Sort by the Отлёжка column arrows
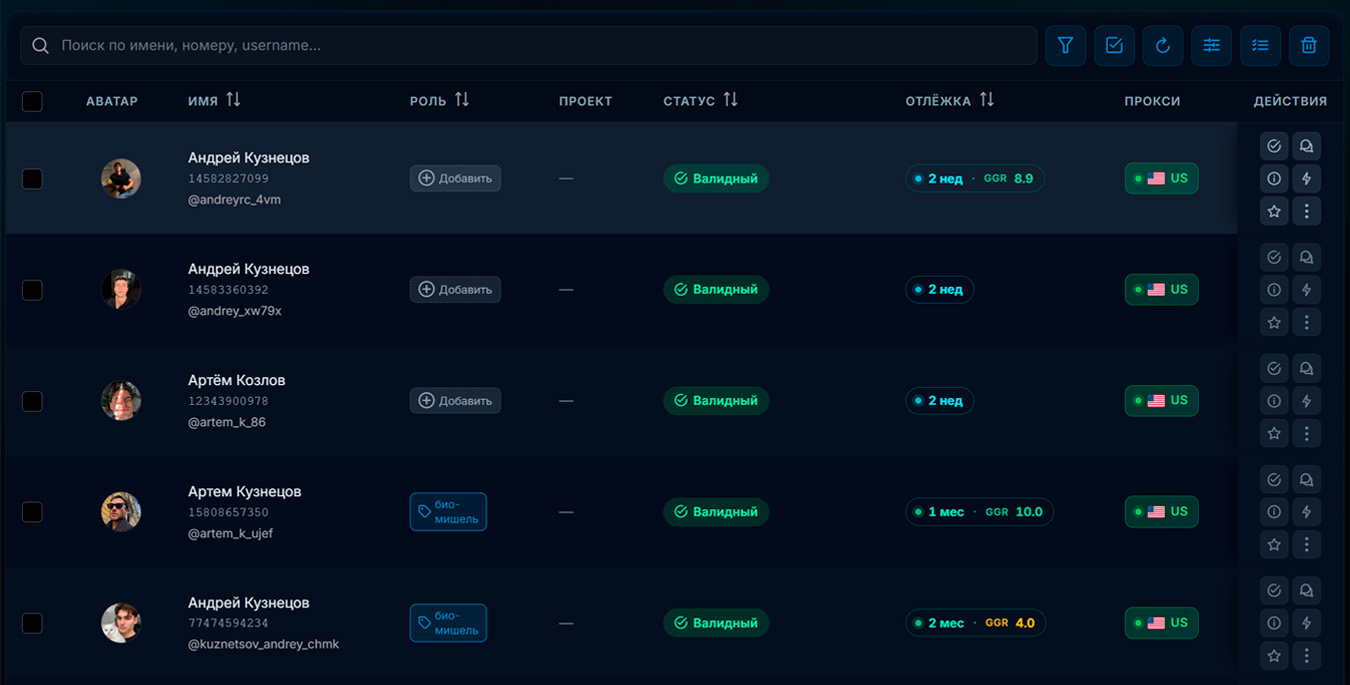1350x685 pixels. (x=987, y=100)
